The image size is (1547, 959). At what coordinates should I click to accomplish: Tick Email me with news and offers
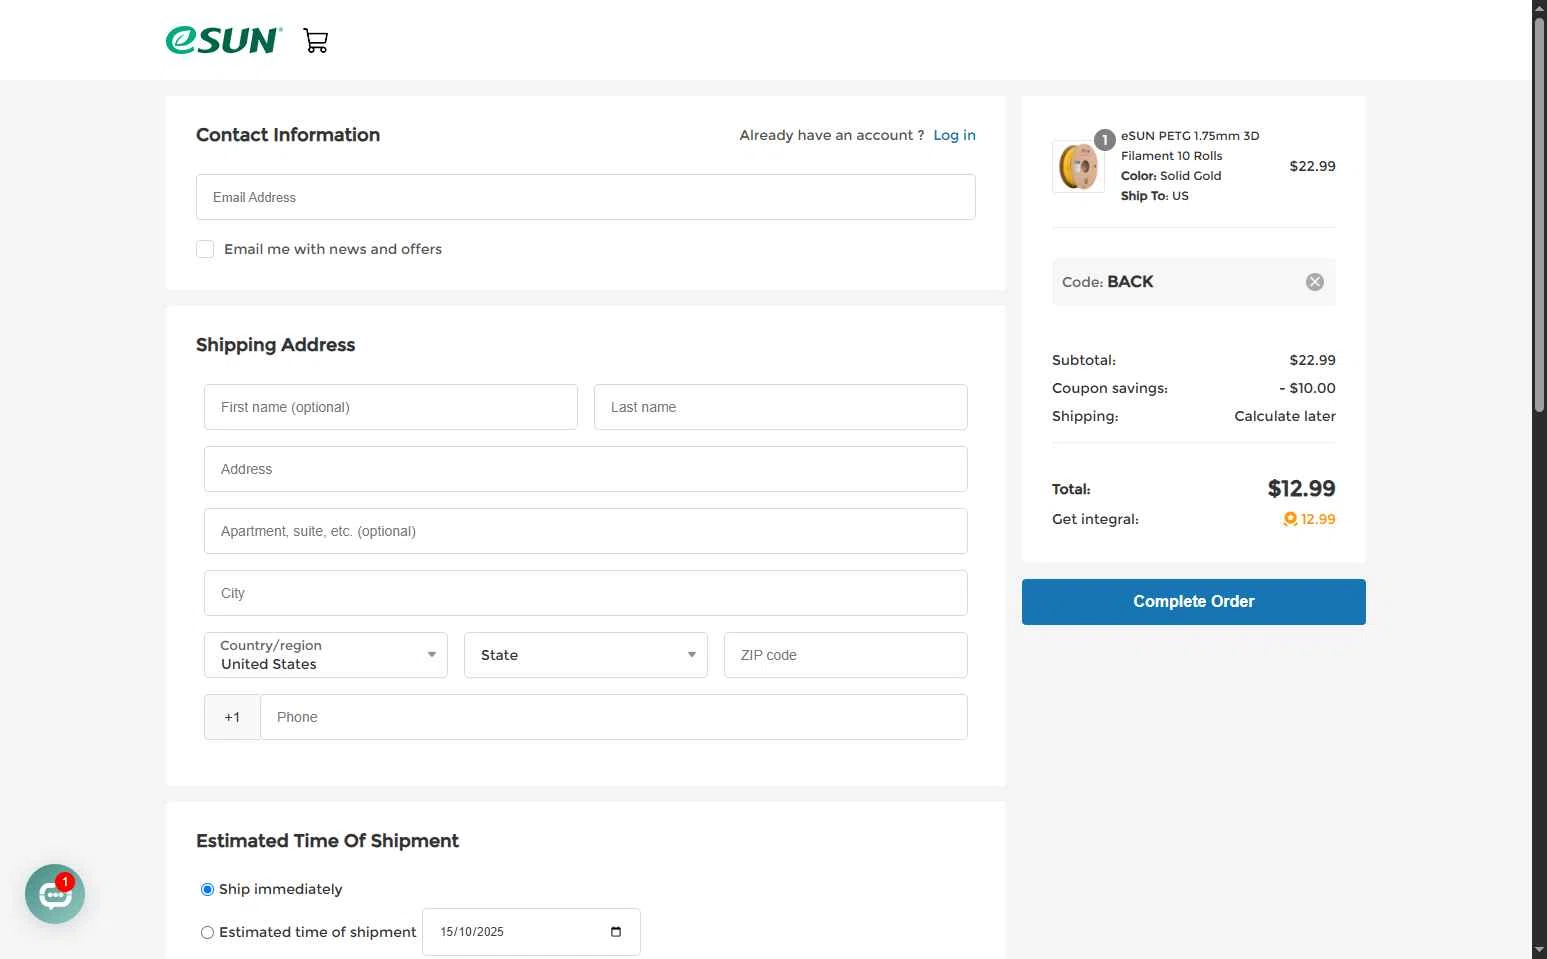point(205,249)
